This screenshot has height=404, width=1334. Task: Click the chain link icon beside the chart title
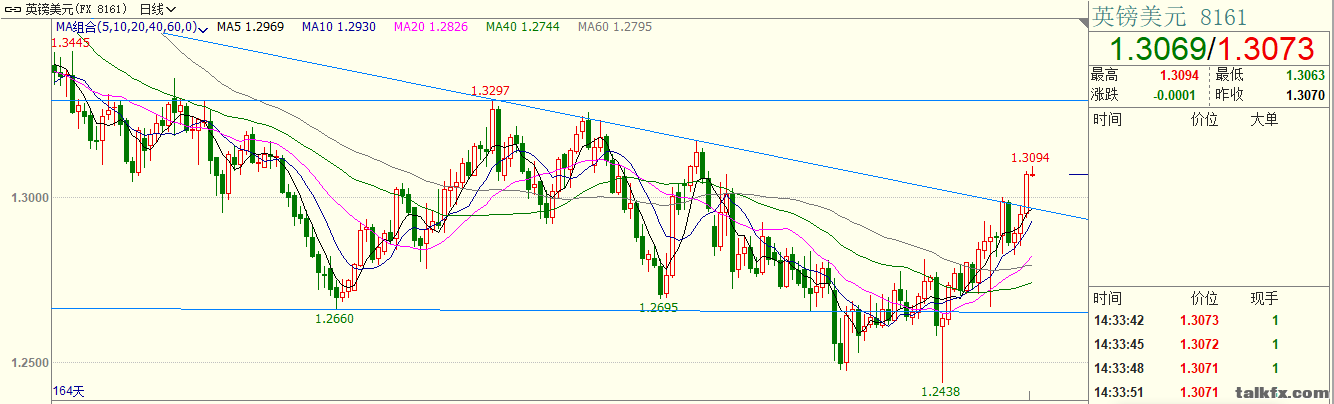coord(11,8)
